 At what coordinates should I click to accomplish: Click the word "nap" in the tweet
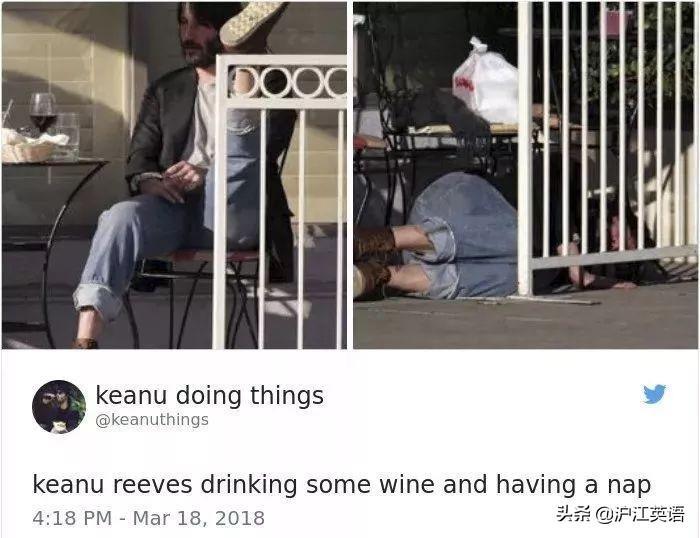(629, 487)
